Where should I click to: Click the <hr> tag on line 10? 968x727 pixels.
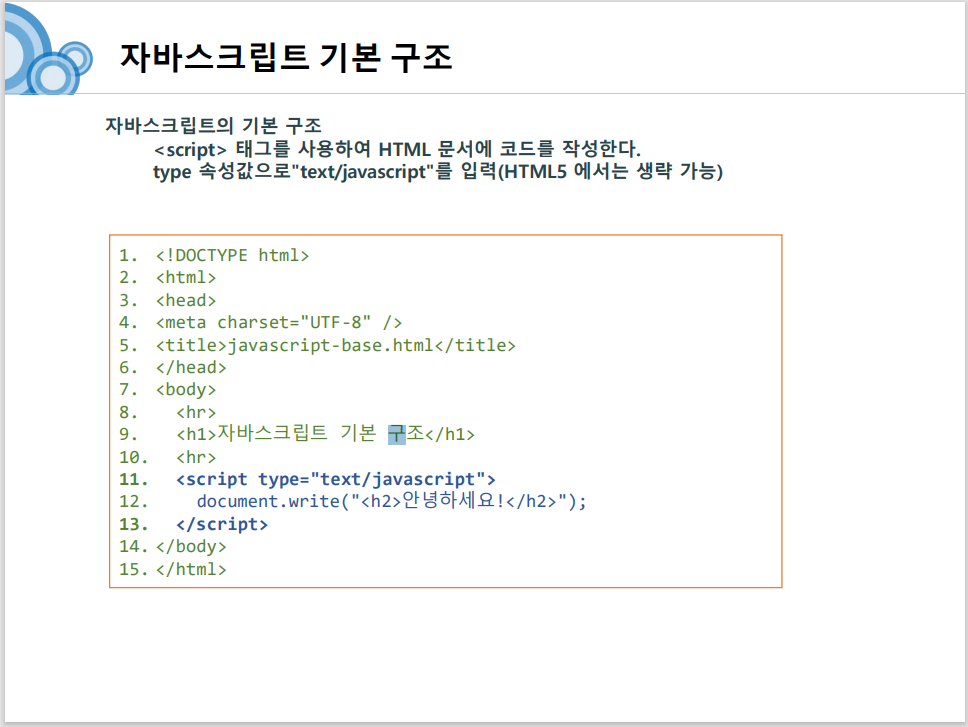tap(196, 457)
